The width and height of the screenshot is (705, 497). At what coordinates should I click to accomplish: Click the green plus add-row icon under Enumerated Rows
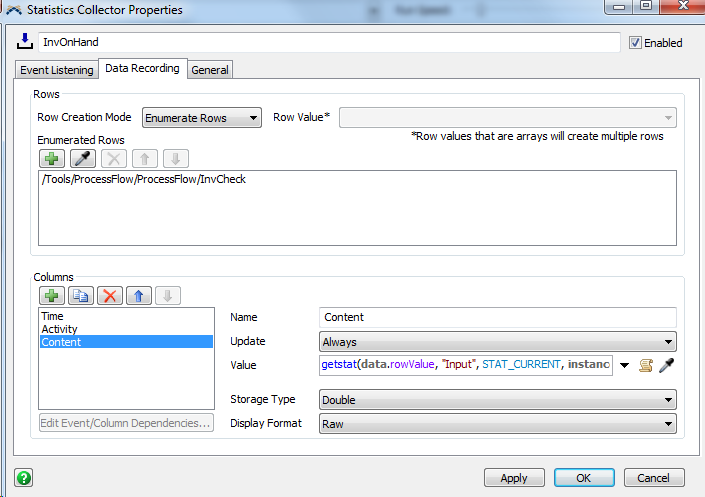52,158
